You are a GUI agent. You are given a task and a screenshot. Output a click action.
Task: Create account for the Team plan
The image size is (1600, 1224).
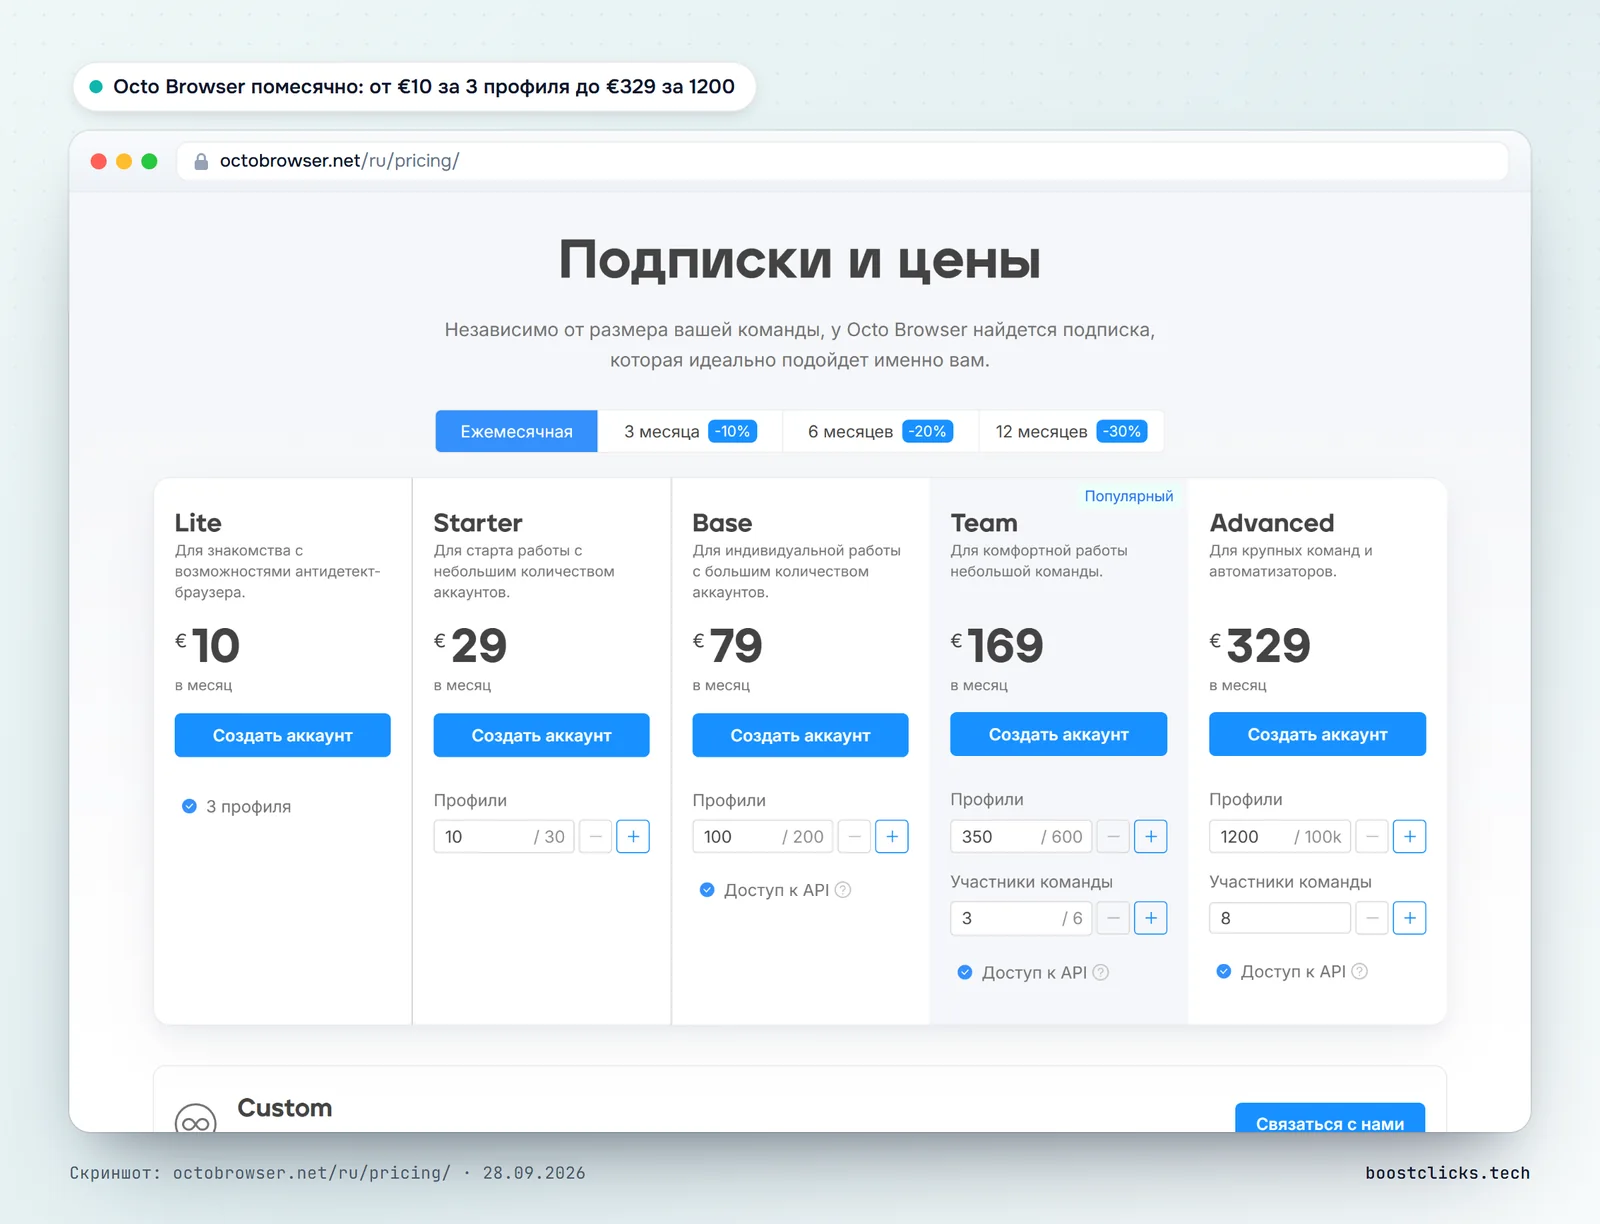1059,734
